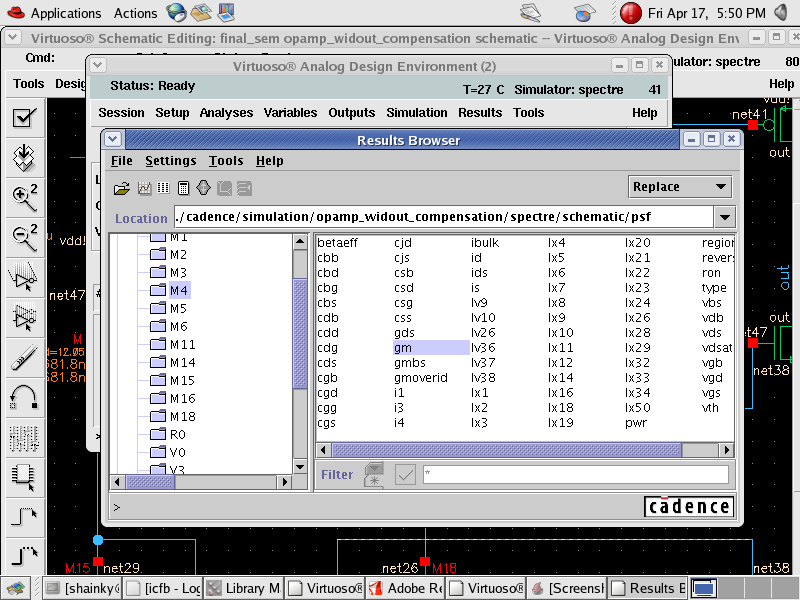
Task: Select the M2 folder in the tree
Action: pyautogui.click(x=169, y=255)
